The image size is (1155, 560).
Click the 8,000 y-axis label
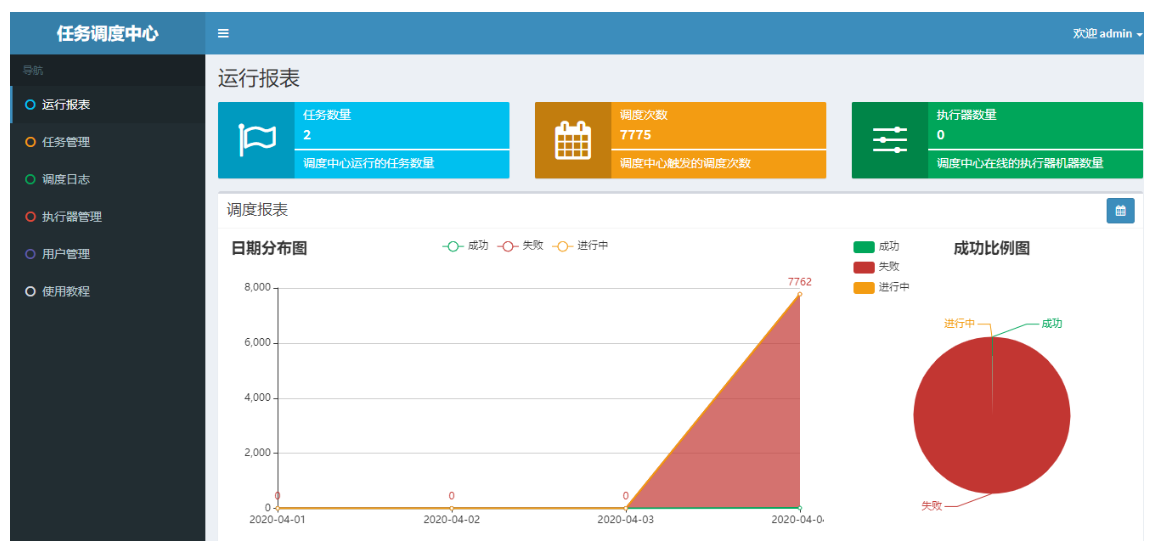[257, 287]
